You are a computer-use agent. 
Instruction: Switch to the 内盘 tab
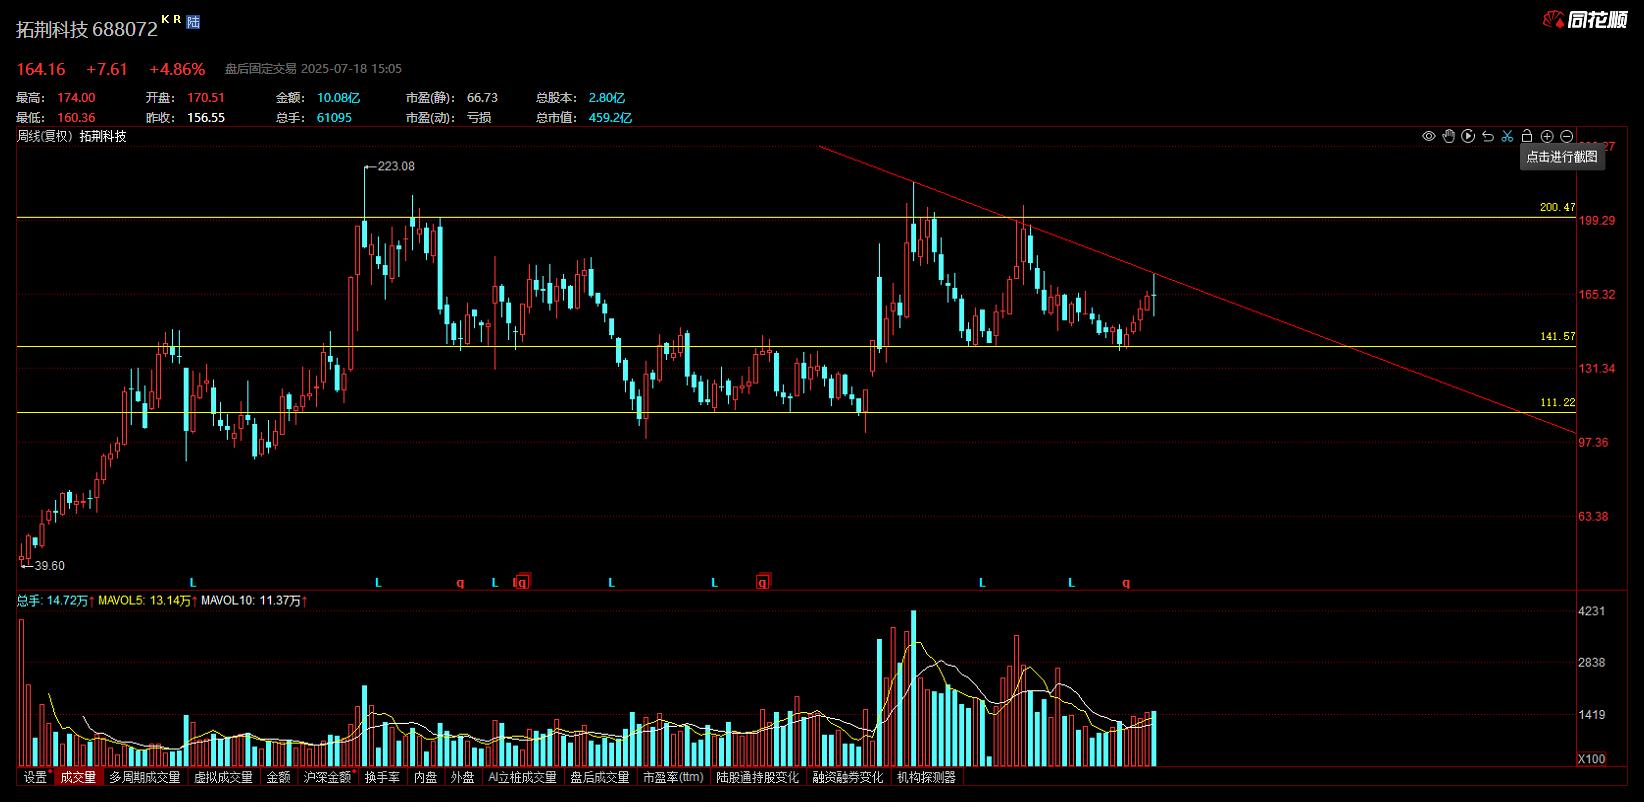click(425, 777)
